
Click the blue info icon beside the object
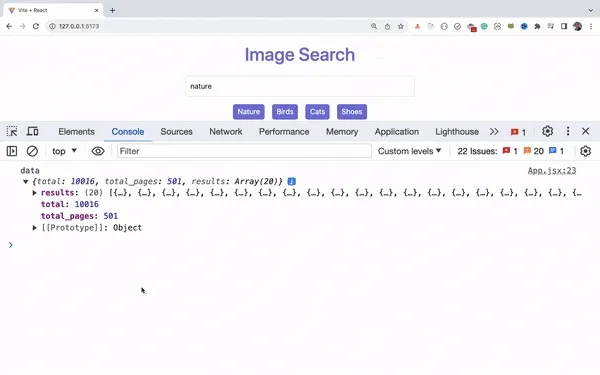point(292,181)
